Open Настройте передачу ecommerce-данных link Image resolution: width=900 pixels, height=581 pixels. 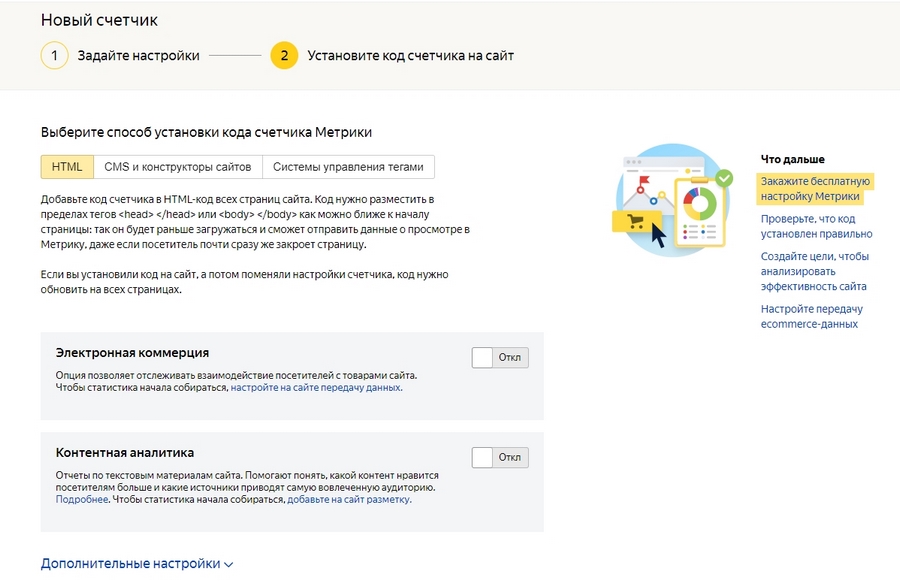tap(812, 316)
